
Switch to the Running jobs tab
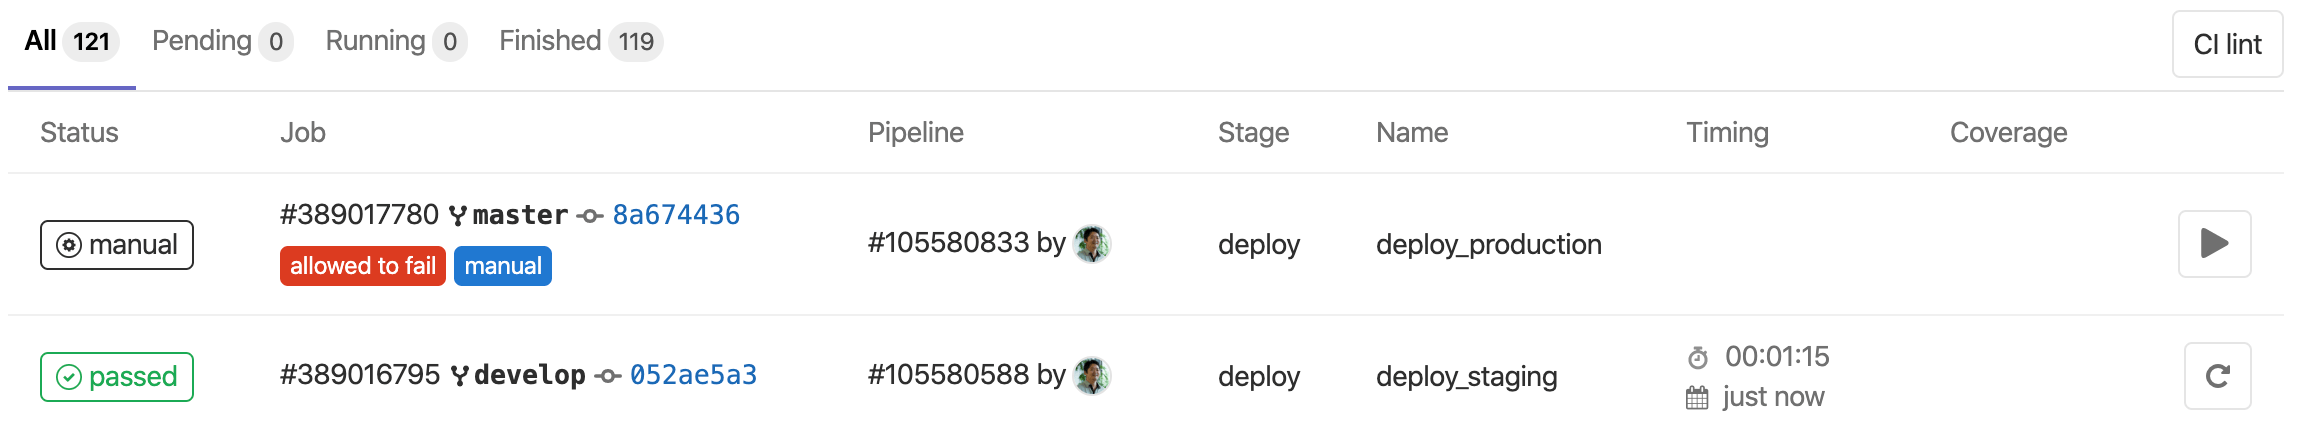click(396, 41)
